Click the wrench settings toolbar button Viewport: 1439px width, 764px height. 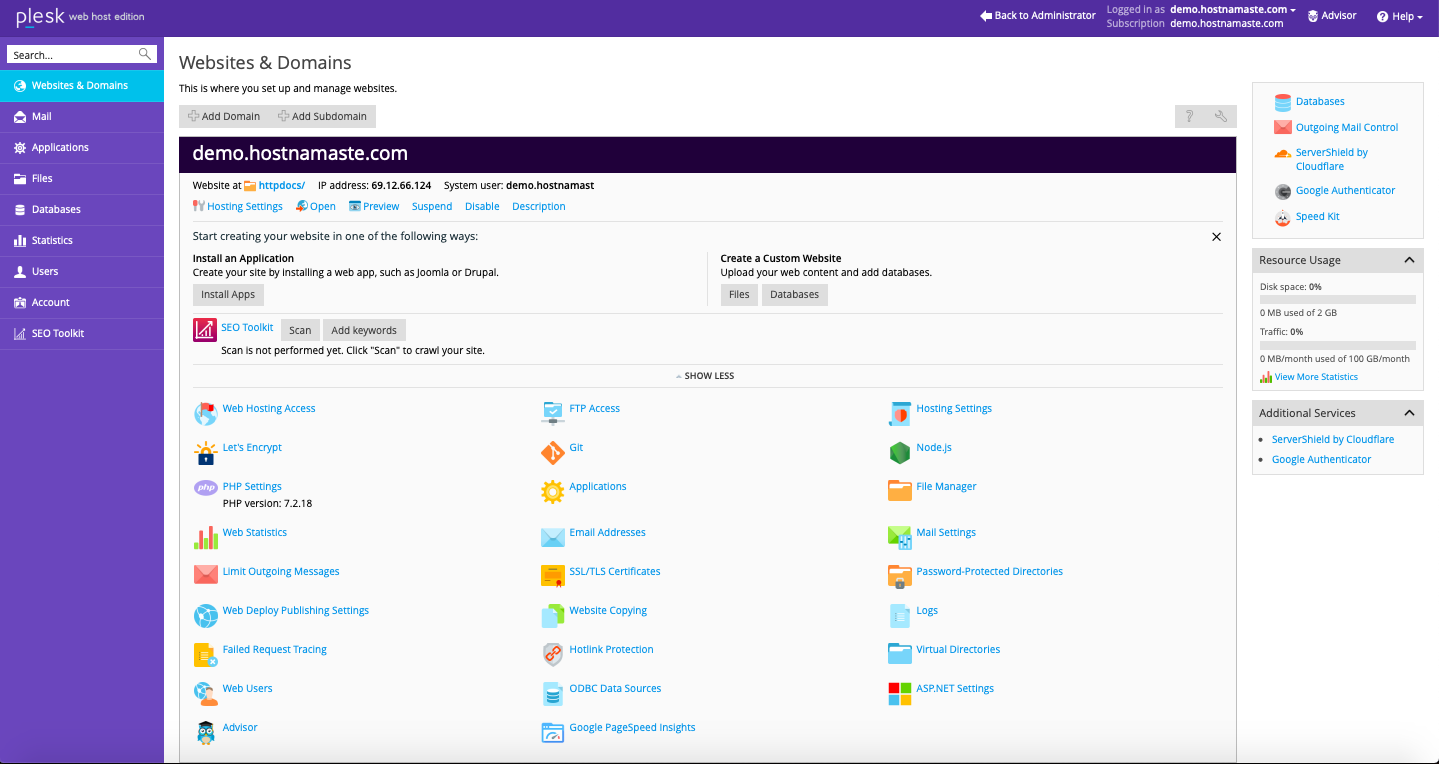pos(1221,116)
